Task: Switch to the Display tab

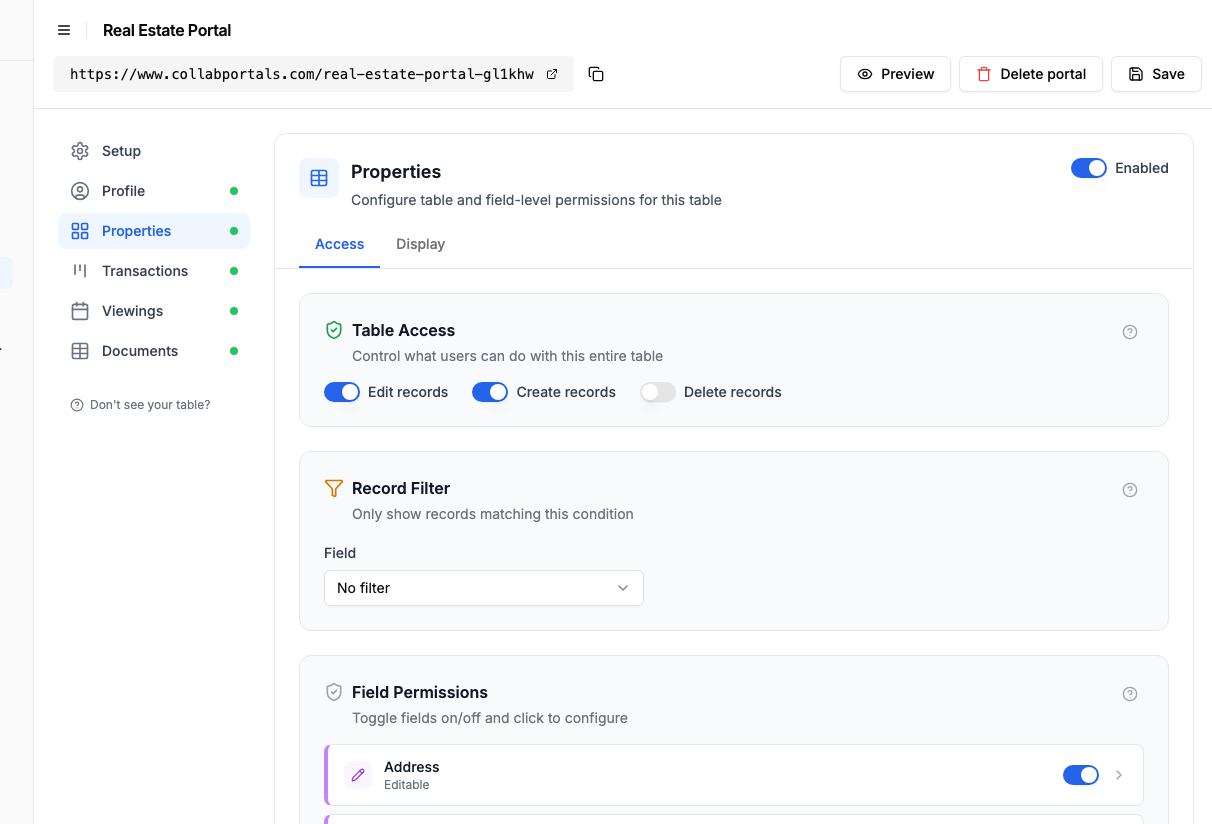Action: 420,244
